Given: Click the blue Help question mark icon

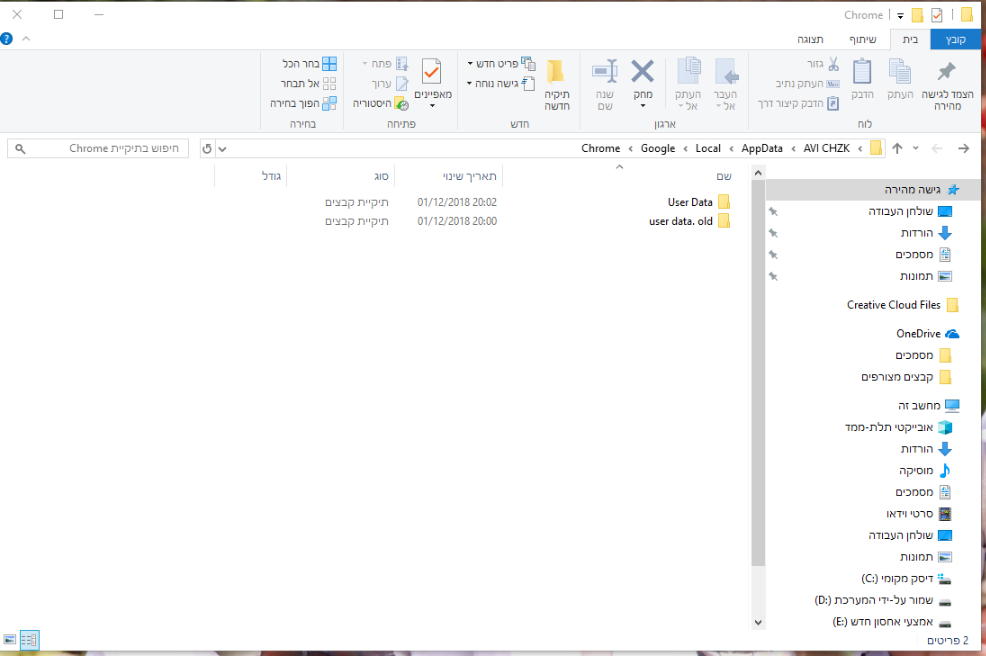Looking at the screenshot, I should (7, 39).
